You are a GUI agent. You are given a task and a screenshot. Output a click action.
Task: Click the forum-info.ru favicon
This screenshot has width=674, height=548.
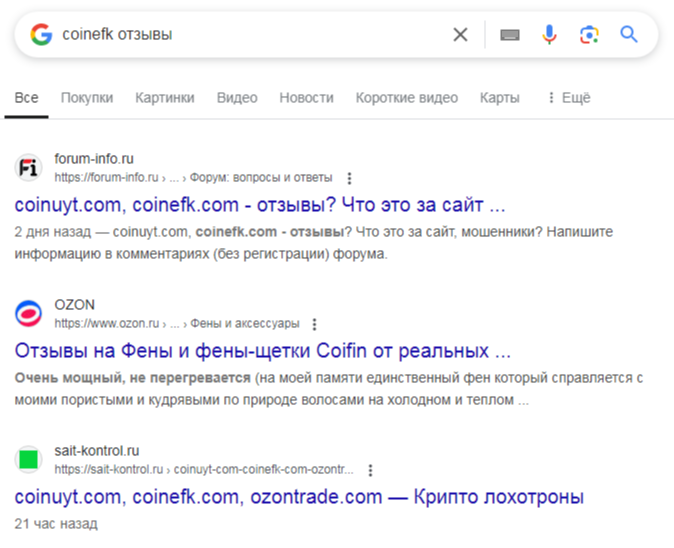coord(28,168)
